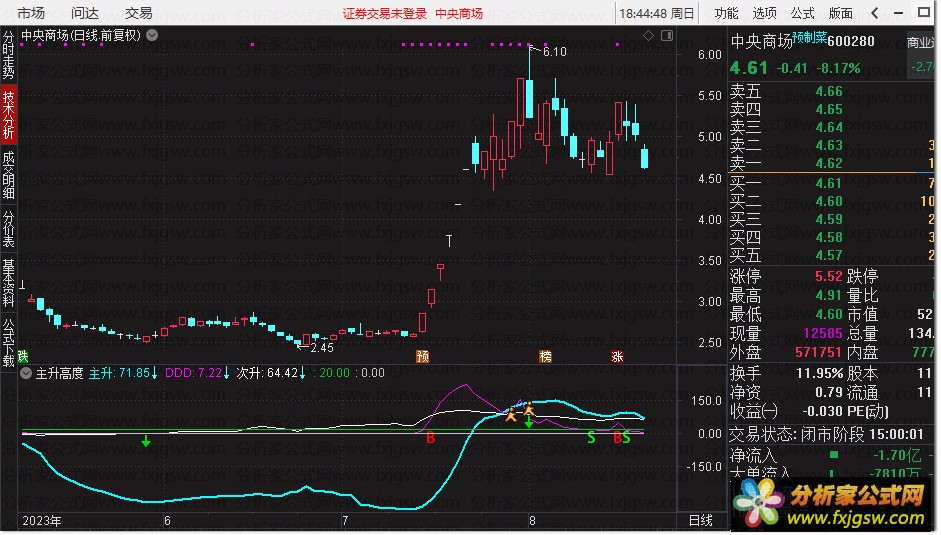Open the 版面 menu
This screenshot has width=941, height=535.
point(840,13)
